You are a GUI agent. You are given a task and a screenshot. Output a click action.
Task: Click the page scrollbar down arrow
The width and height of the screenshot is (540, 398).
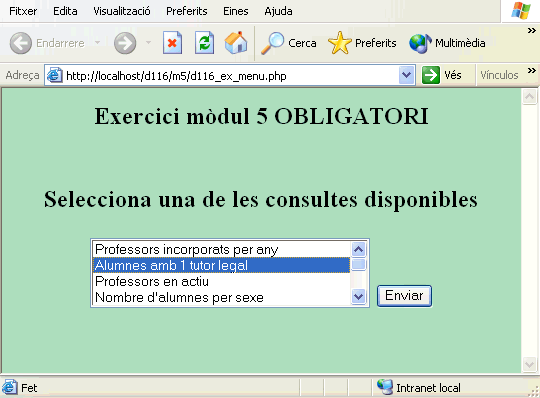(529, 364)
